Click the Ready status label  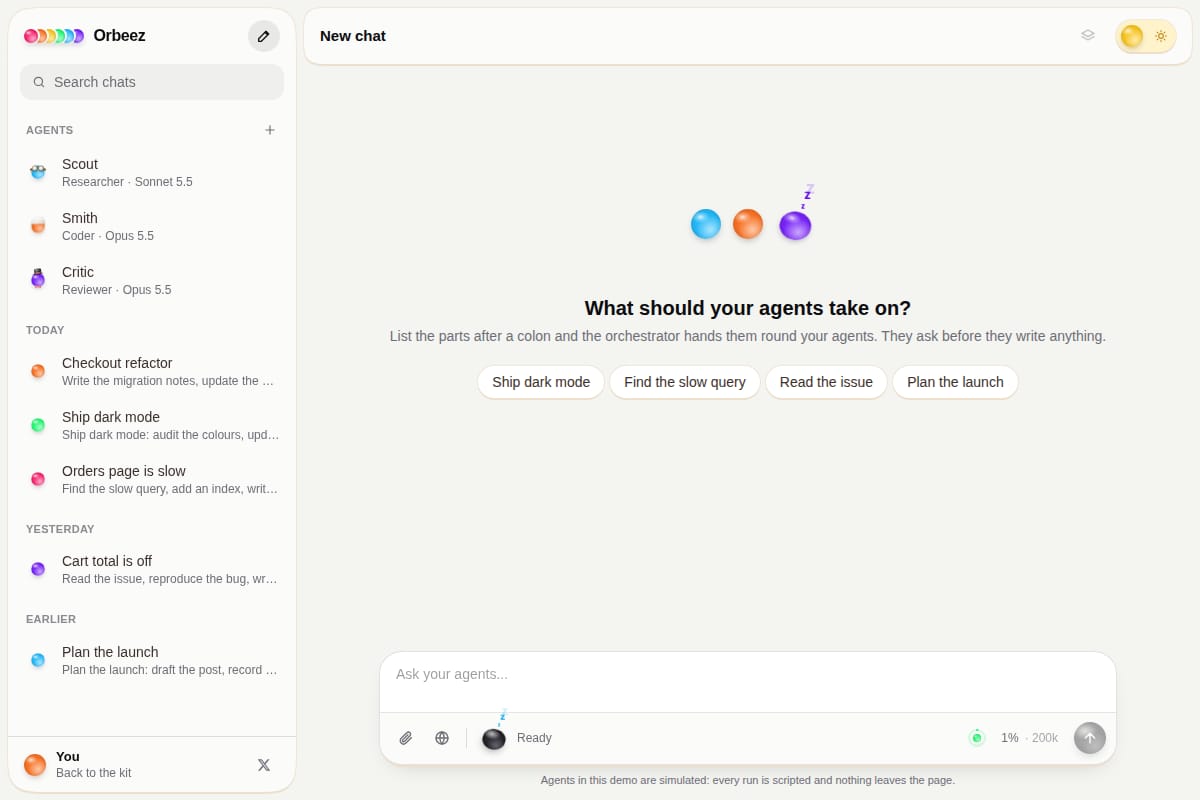coord(534,738)
